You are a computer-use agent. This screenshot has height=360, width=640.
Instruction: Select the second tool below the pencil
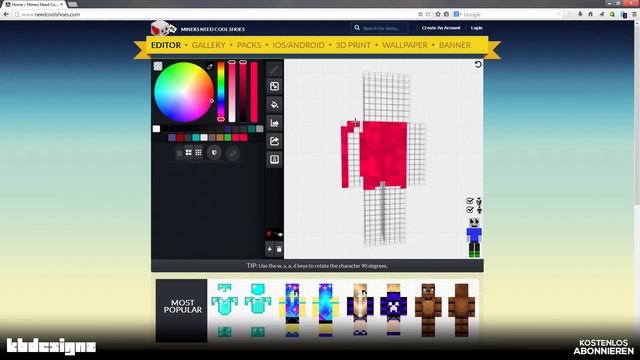pyautogui.click(x=274, y=87)
